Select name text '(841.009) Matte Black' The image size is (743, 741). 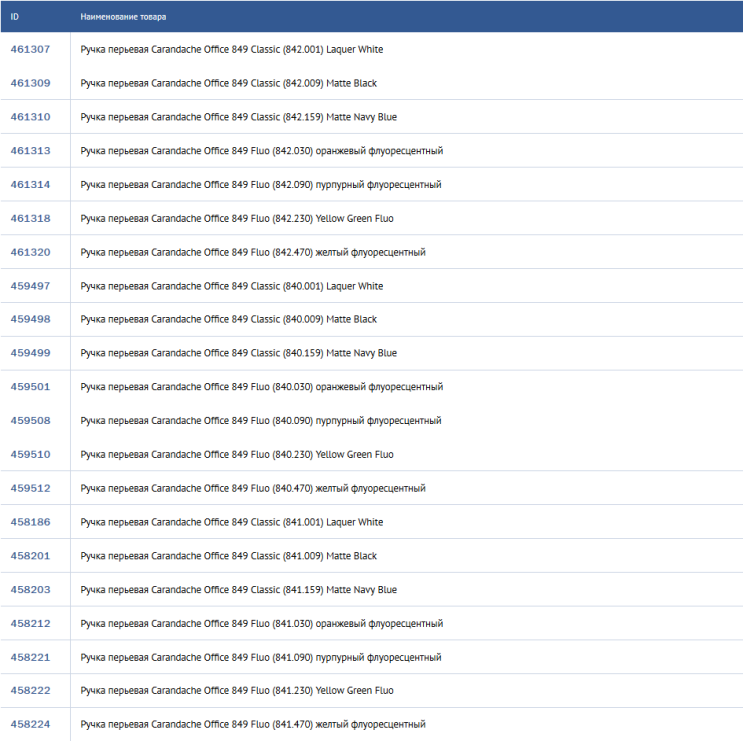pos(330,556)
